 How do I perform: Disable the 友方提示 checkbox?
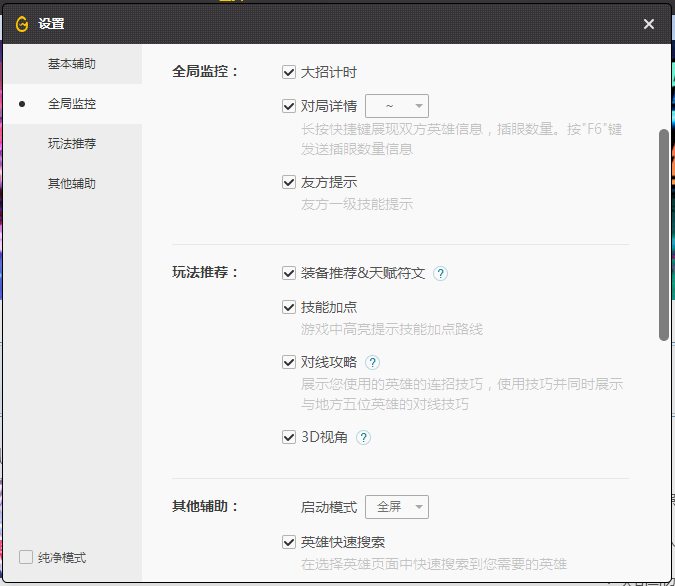pyautogui.click(x=289, y=183)
